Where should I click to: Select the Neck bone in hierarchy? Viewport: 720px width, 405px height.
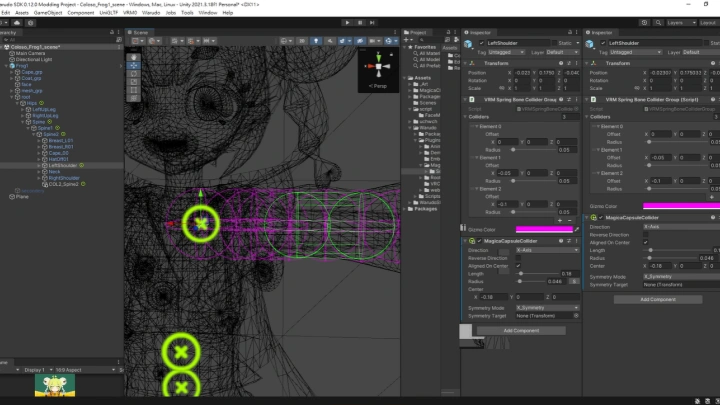click(x=54, y=172)
